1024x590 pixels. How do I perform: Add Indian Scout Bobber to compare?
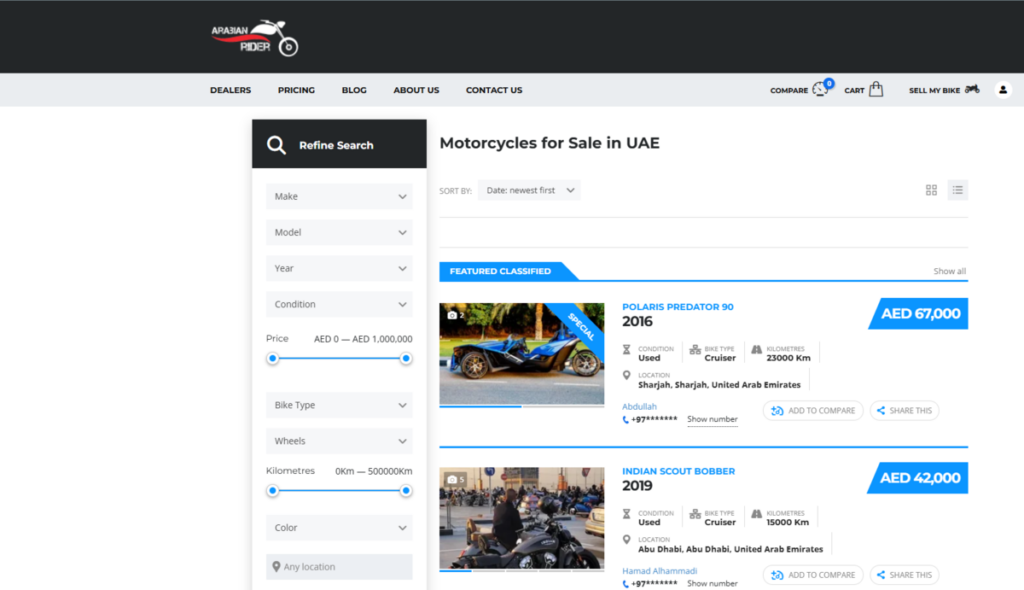point(812,575)
